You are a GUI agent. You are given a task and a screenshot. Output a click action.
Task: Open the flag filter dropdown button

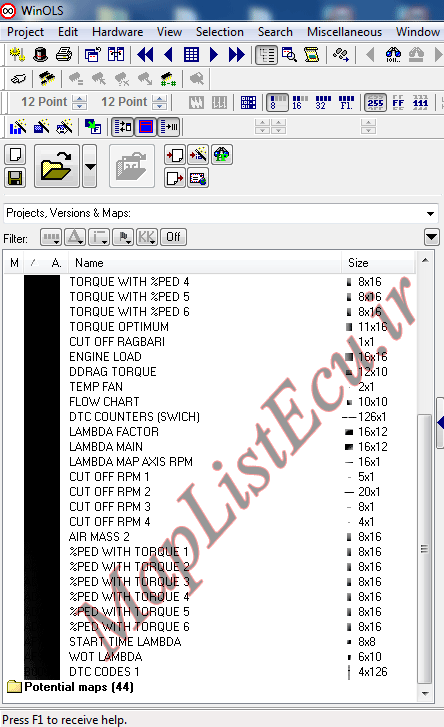(123, 237)
